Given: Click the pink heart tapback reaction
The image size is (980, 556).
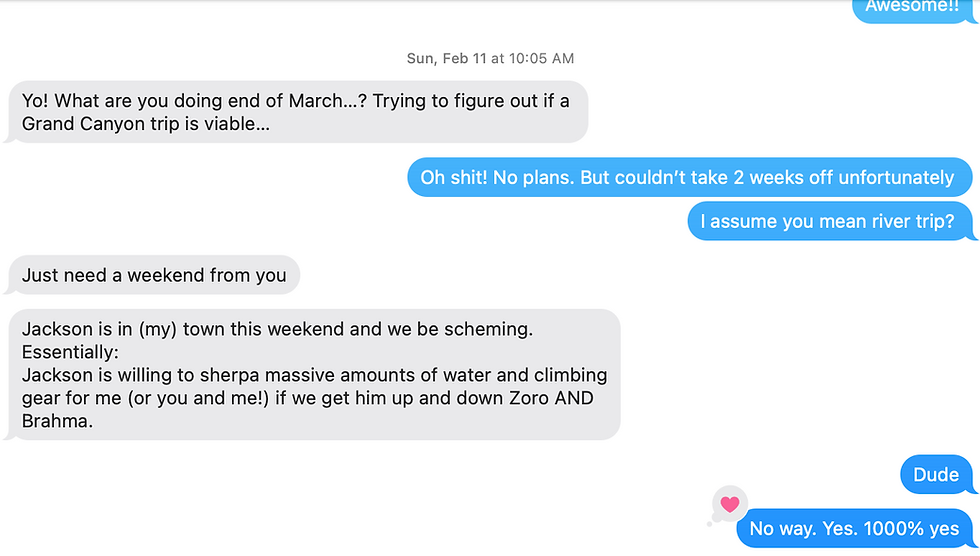Looking at the screenshot, I should click(x=729, y=504).
